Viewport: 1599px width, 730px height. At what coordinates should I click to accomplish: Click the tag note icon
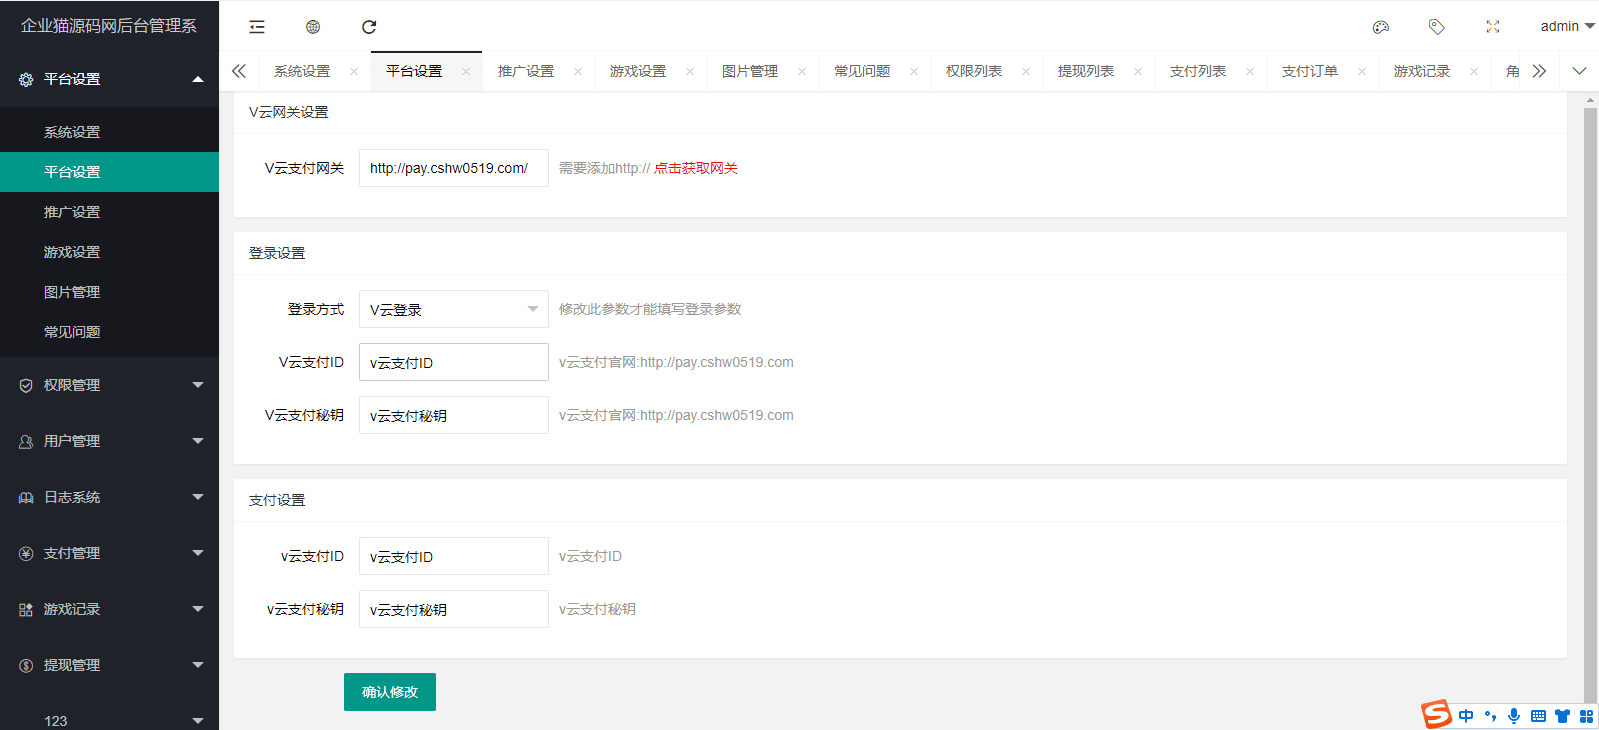[x=1437, y=27]
